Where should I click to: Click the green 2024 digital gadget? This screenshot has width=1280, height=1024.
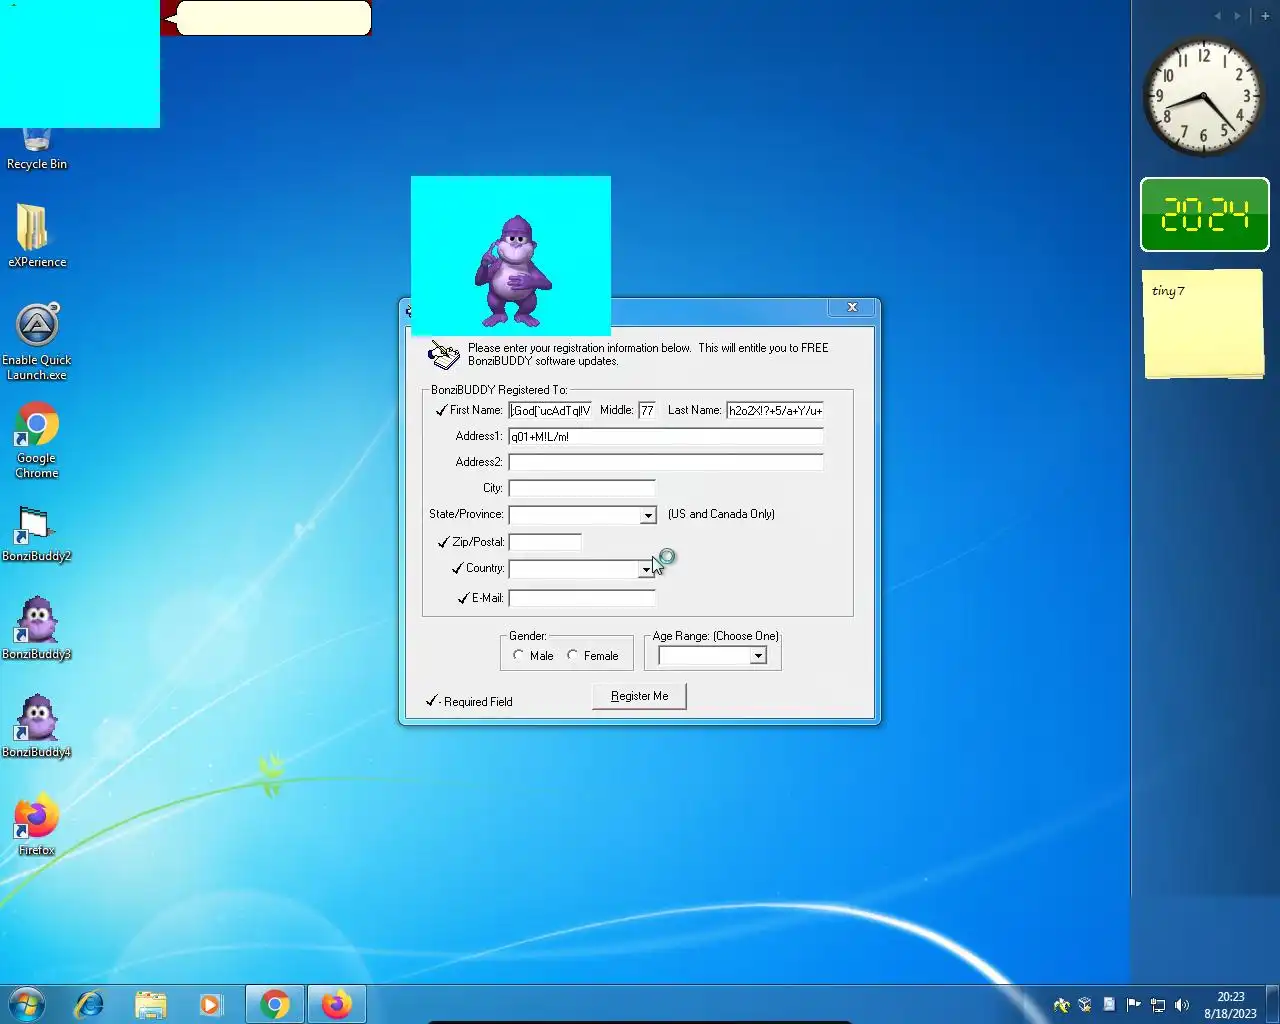[1205, 215]
